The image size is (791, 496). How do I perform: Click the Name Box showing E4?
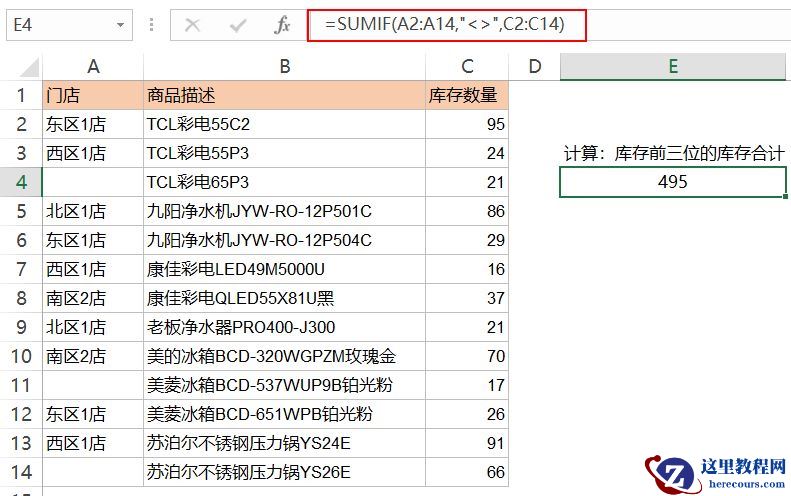point(69,24)
